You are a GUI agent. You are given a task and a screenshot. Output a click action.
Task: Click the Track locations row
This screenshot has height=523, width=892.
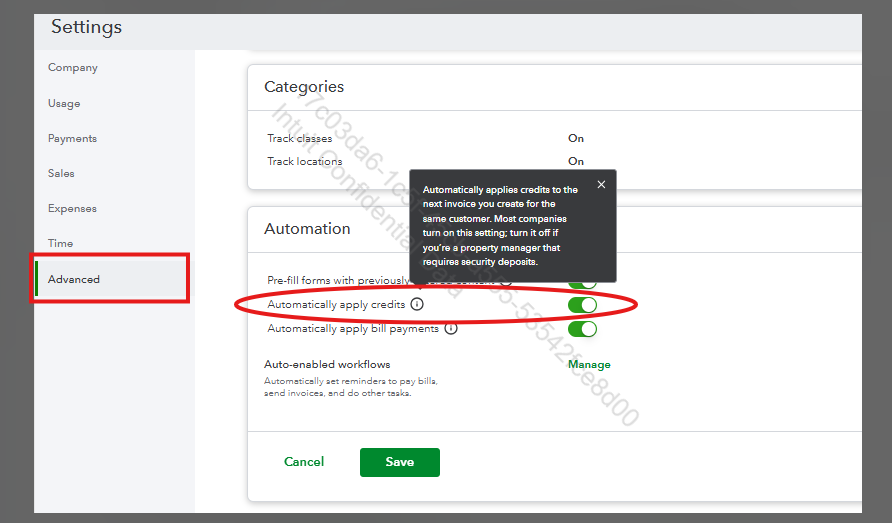click(x=305, y=161)
